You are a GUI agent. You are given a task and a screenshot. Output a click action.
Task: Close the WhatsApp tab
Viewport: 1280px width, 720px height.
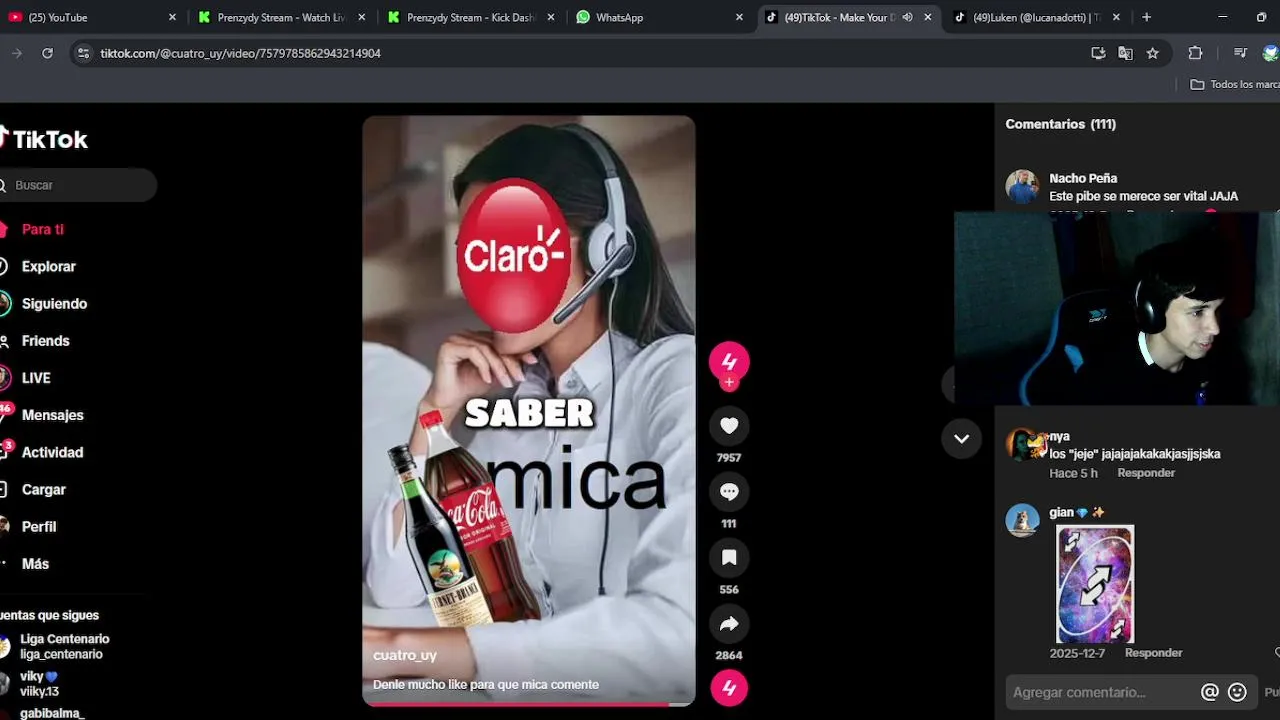(739, 17)
